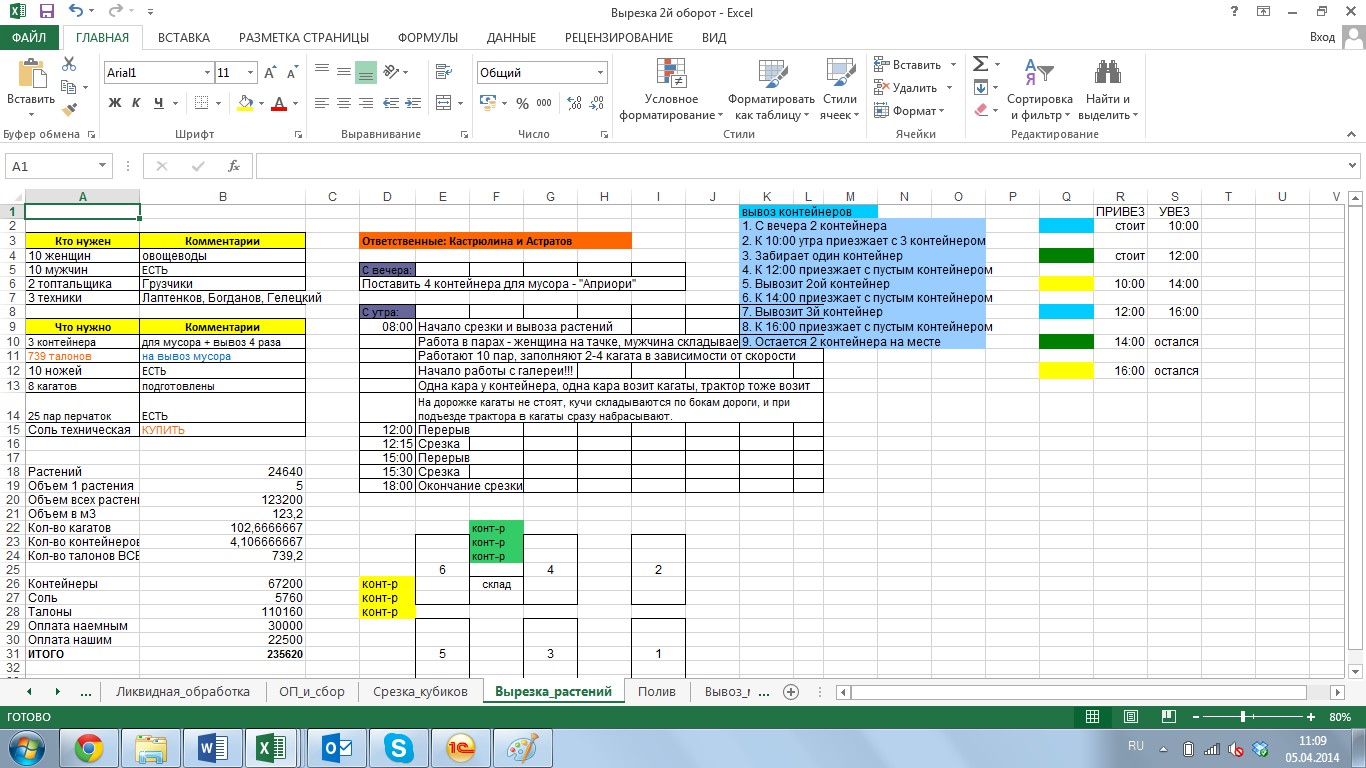Align text to middle of cell

click(343, 72)
